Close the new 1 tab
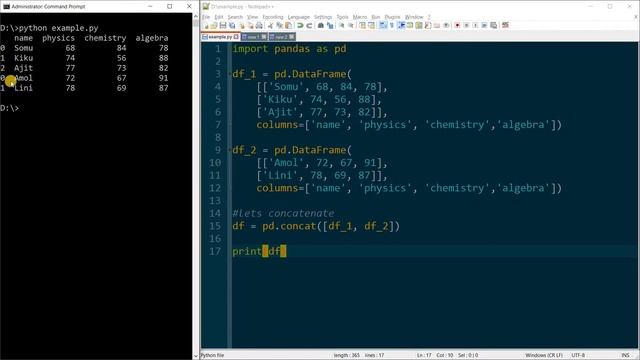 [x=264, y=37]
